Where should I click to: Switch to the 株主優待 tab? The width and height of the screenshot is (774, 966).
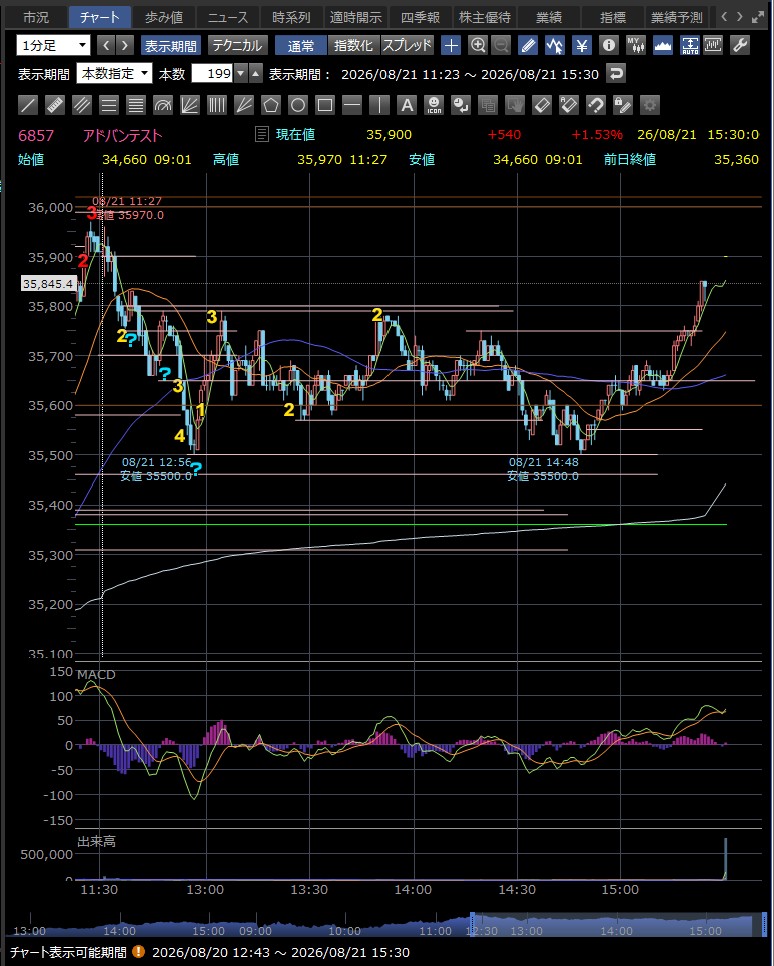point(484,18)
